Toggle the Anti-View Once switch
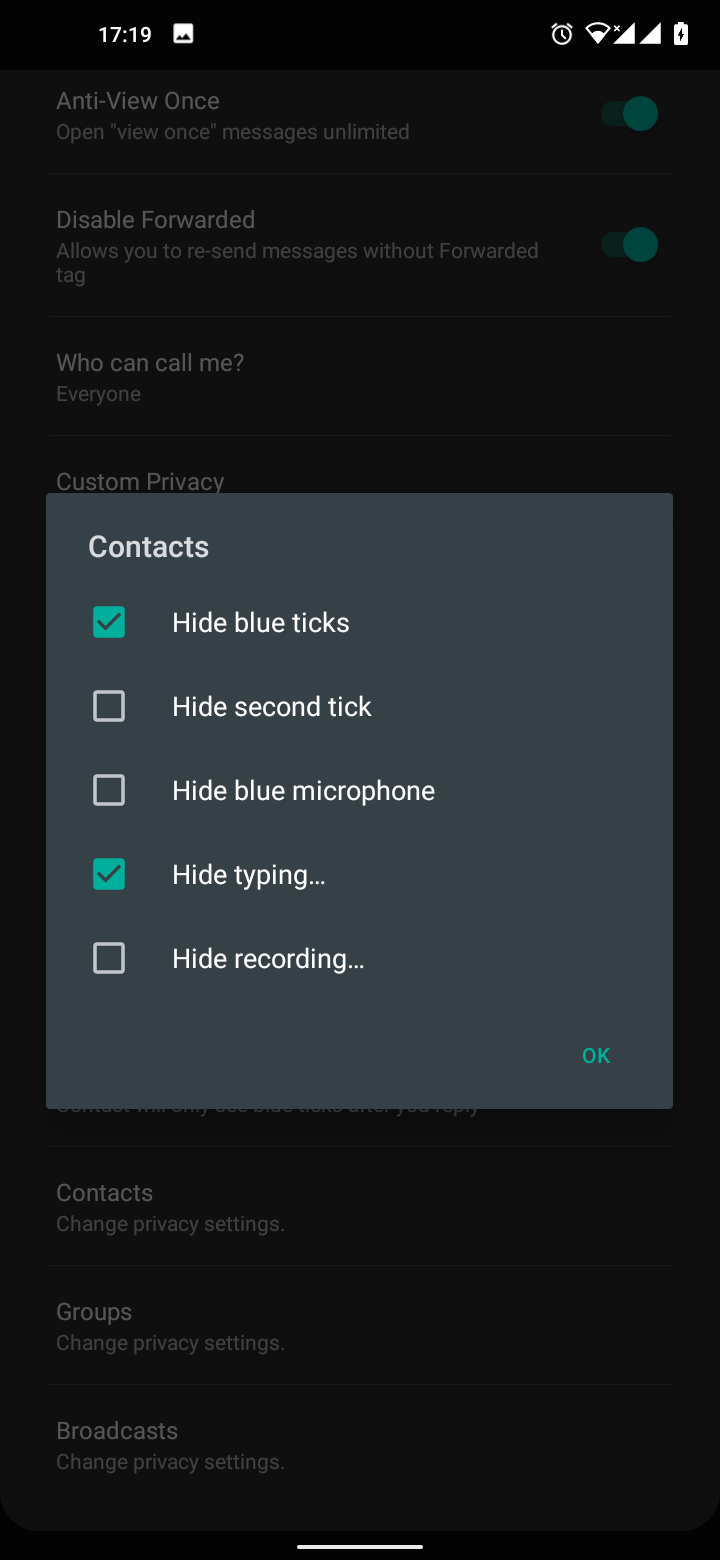The height and width of the screenshot is (1560, 720). click(630, 115)
